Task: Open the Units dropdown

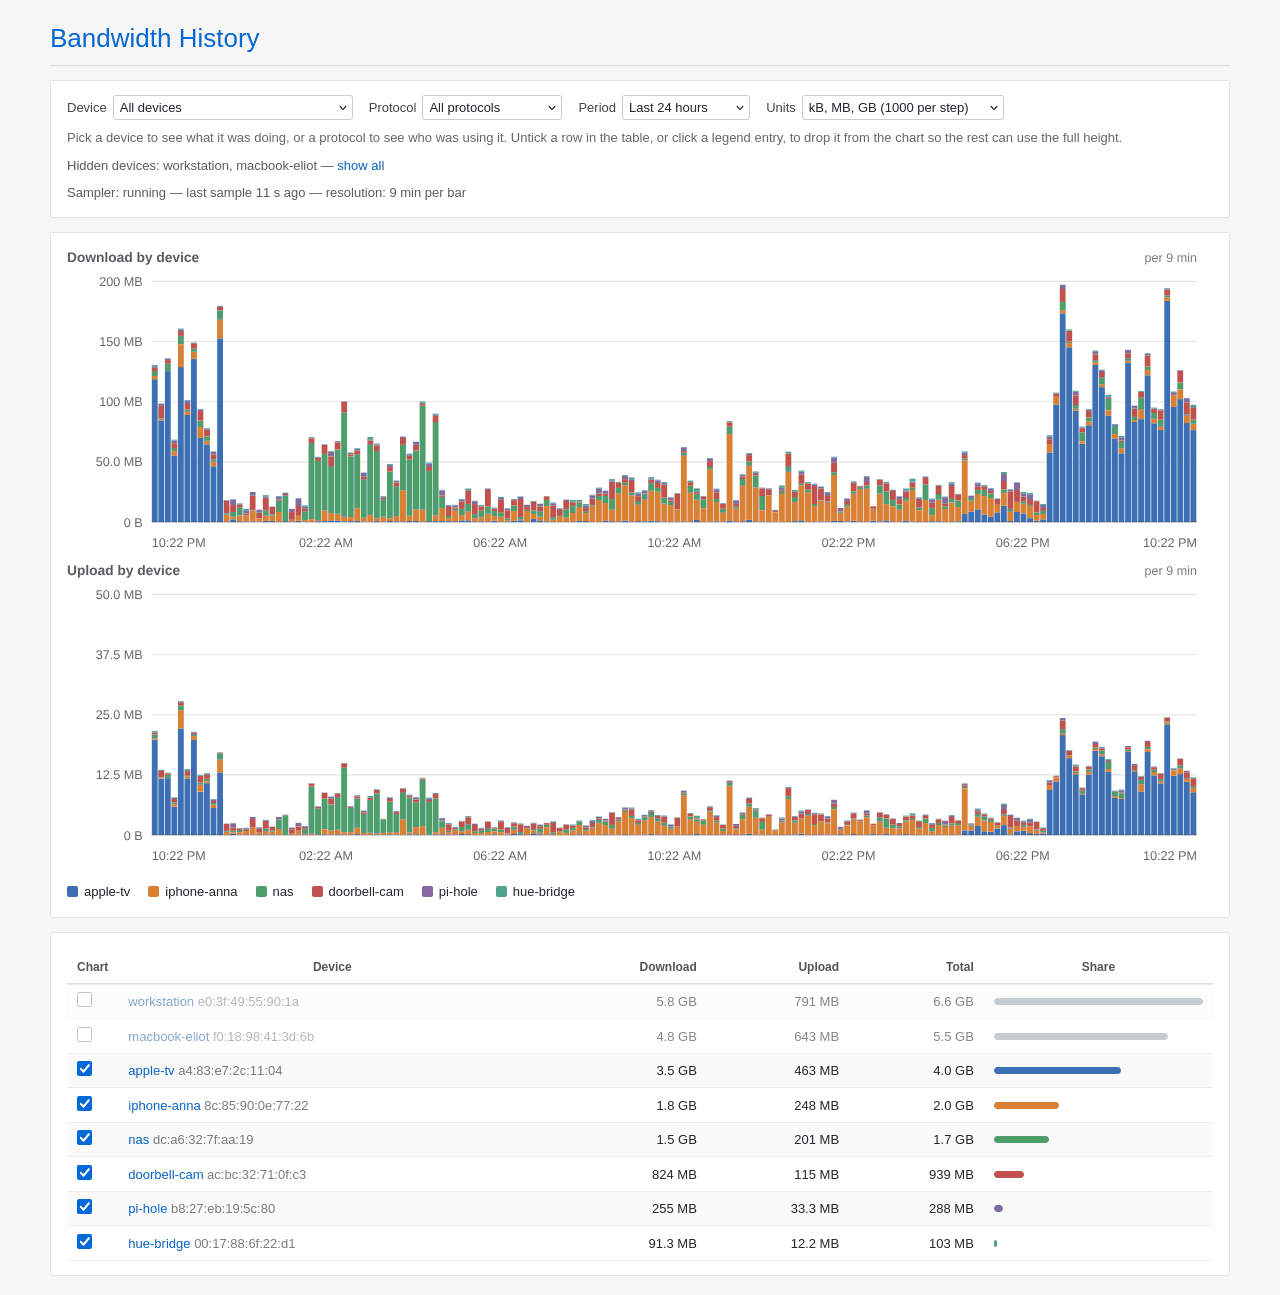Action: pos(903,108)
